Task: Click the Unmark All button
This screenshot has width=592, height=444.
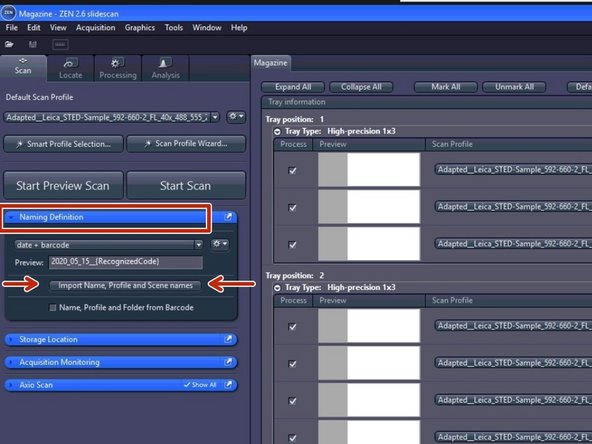Action: point(514,87)
